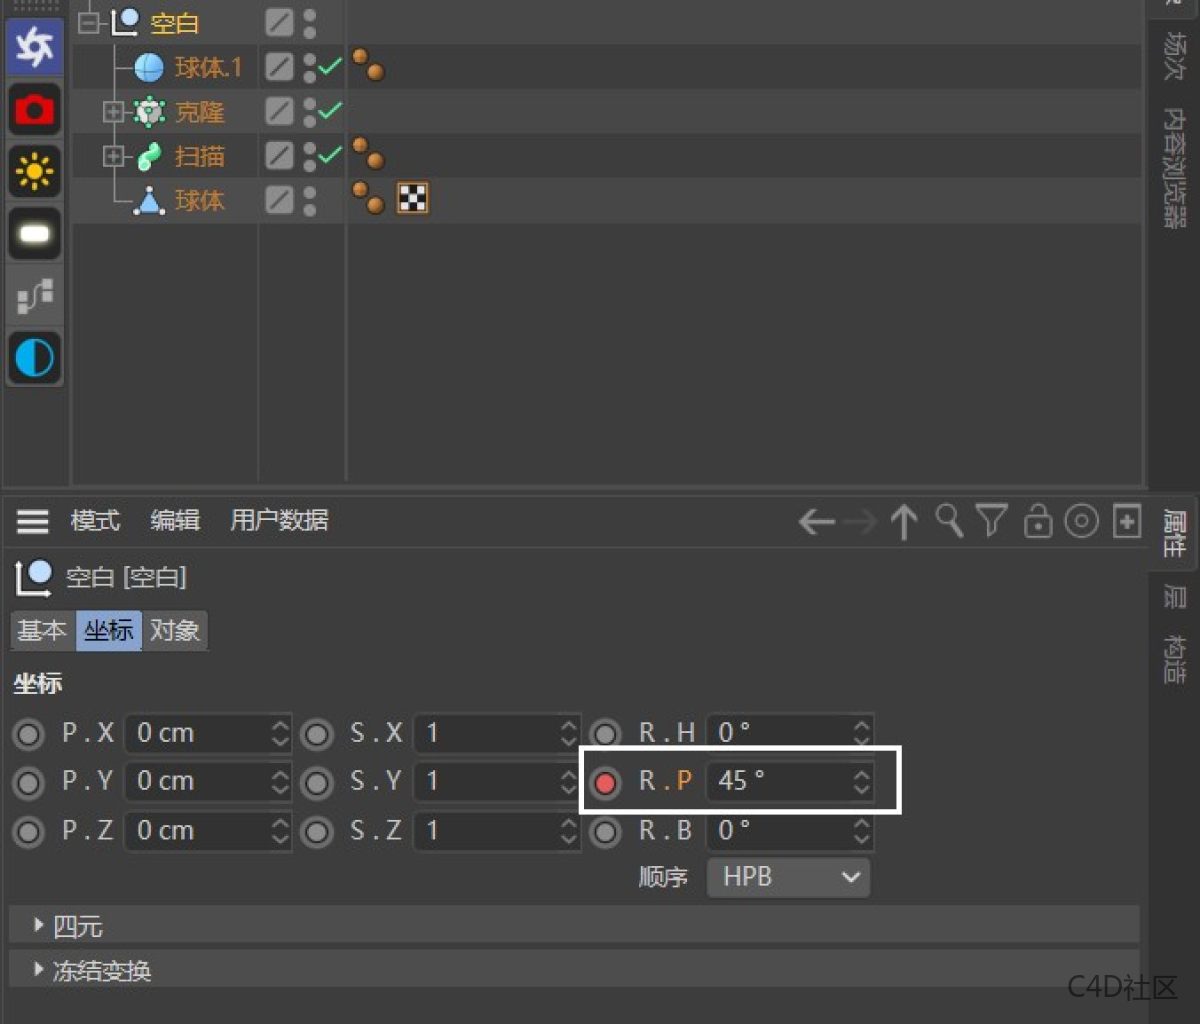Click the half-circle contrast icon in the left toolbar

[34, 358]
